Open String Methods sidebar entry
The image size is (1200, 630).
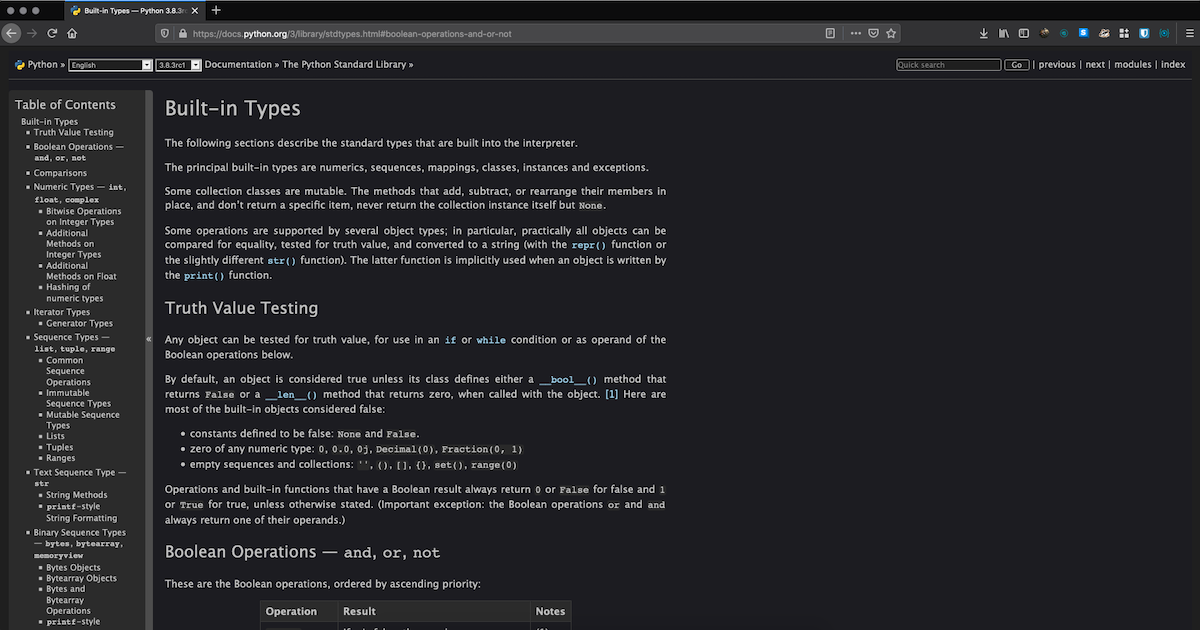76,495
